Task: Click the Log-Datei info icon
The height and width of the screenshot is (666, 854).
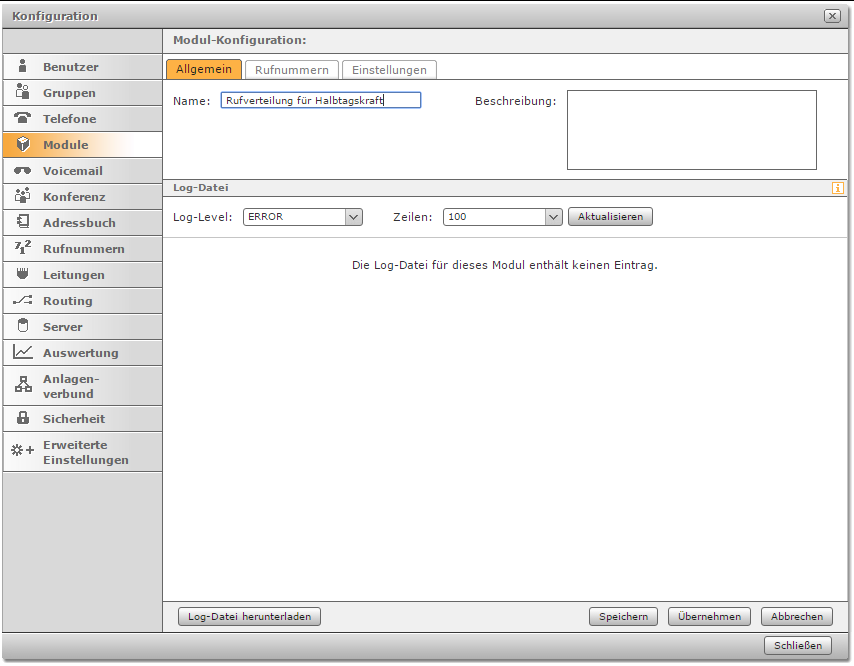Action: pos(837,187)
